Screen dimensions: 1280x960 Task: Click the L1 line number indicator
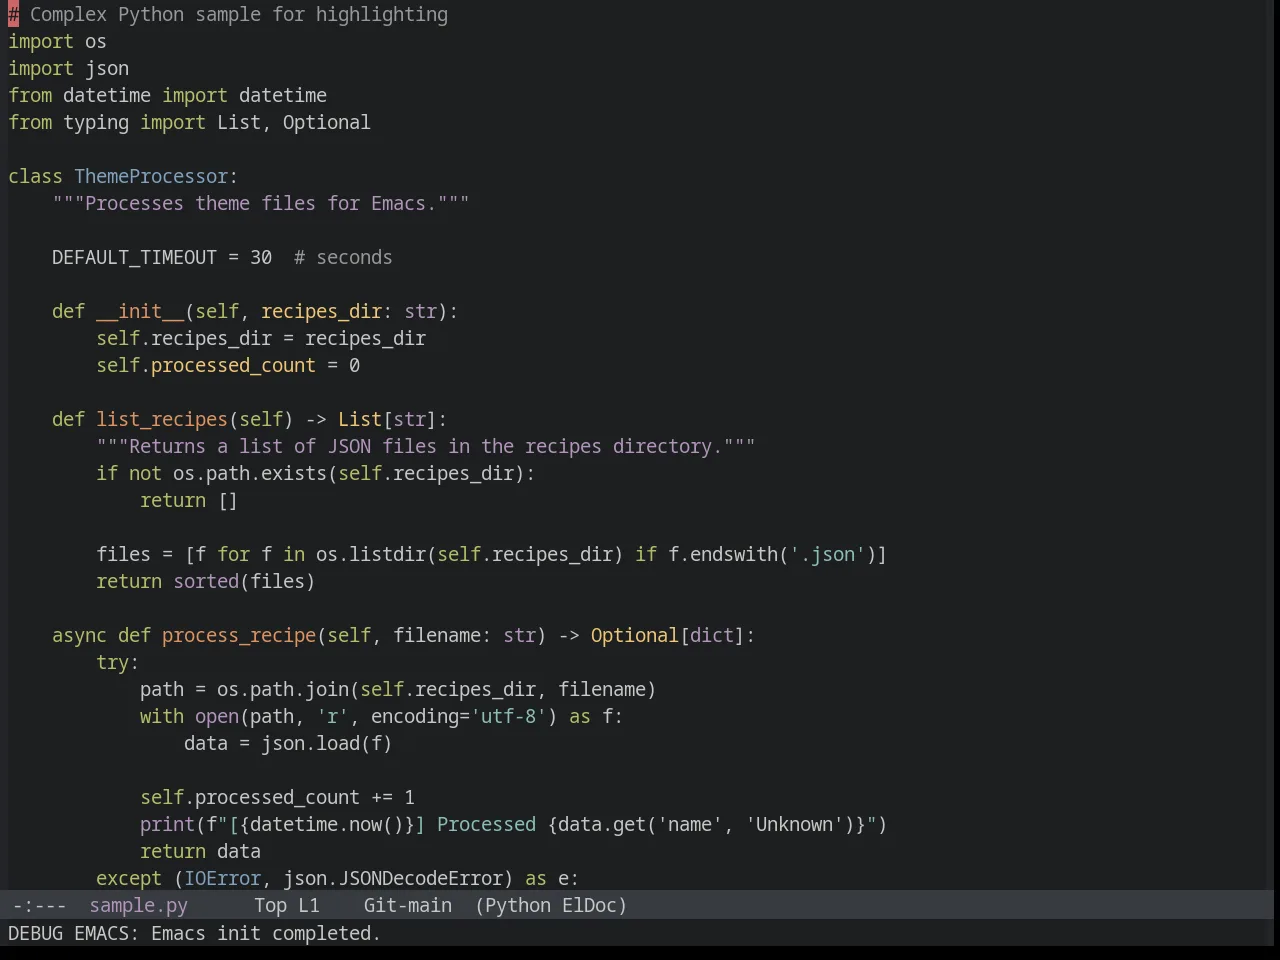pos(309,905)
